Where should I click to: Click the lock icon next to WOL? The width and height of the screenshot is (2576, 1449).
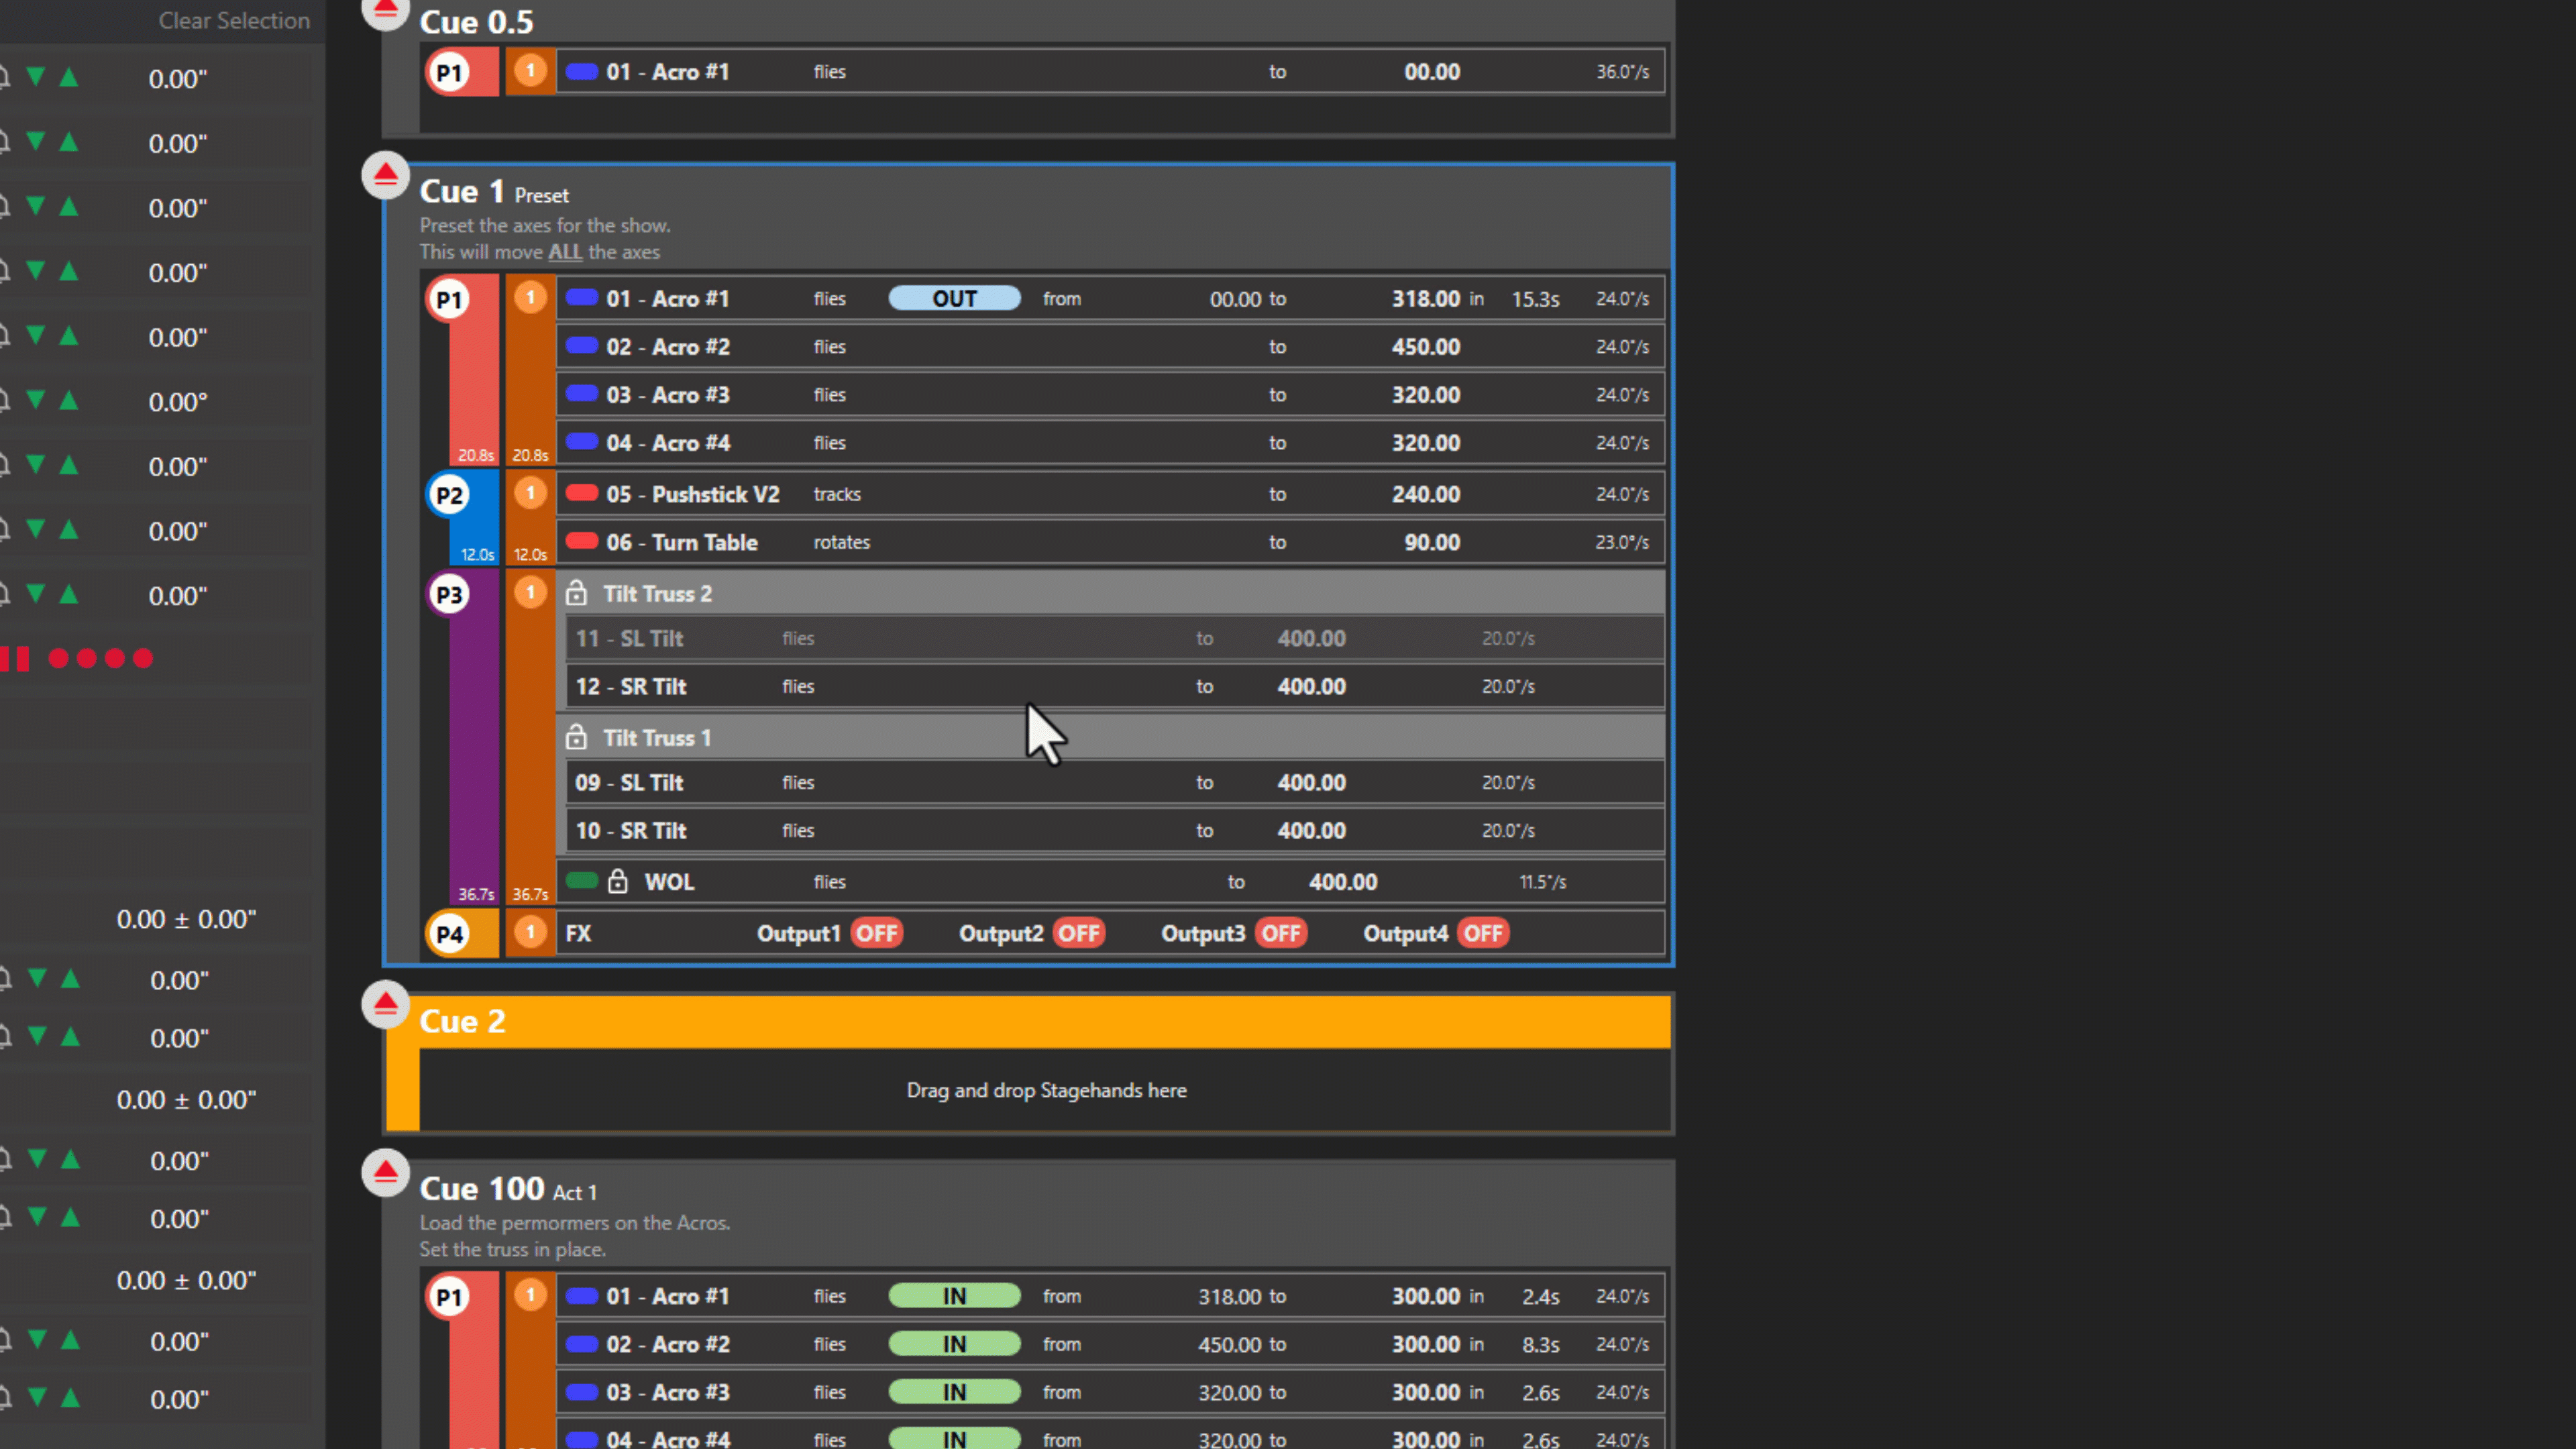coord(618,881)
